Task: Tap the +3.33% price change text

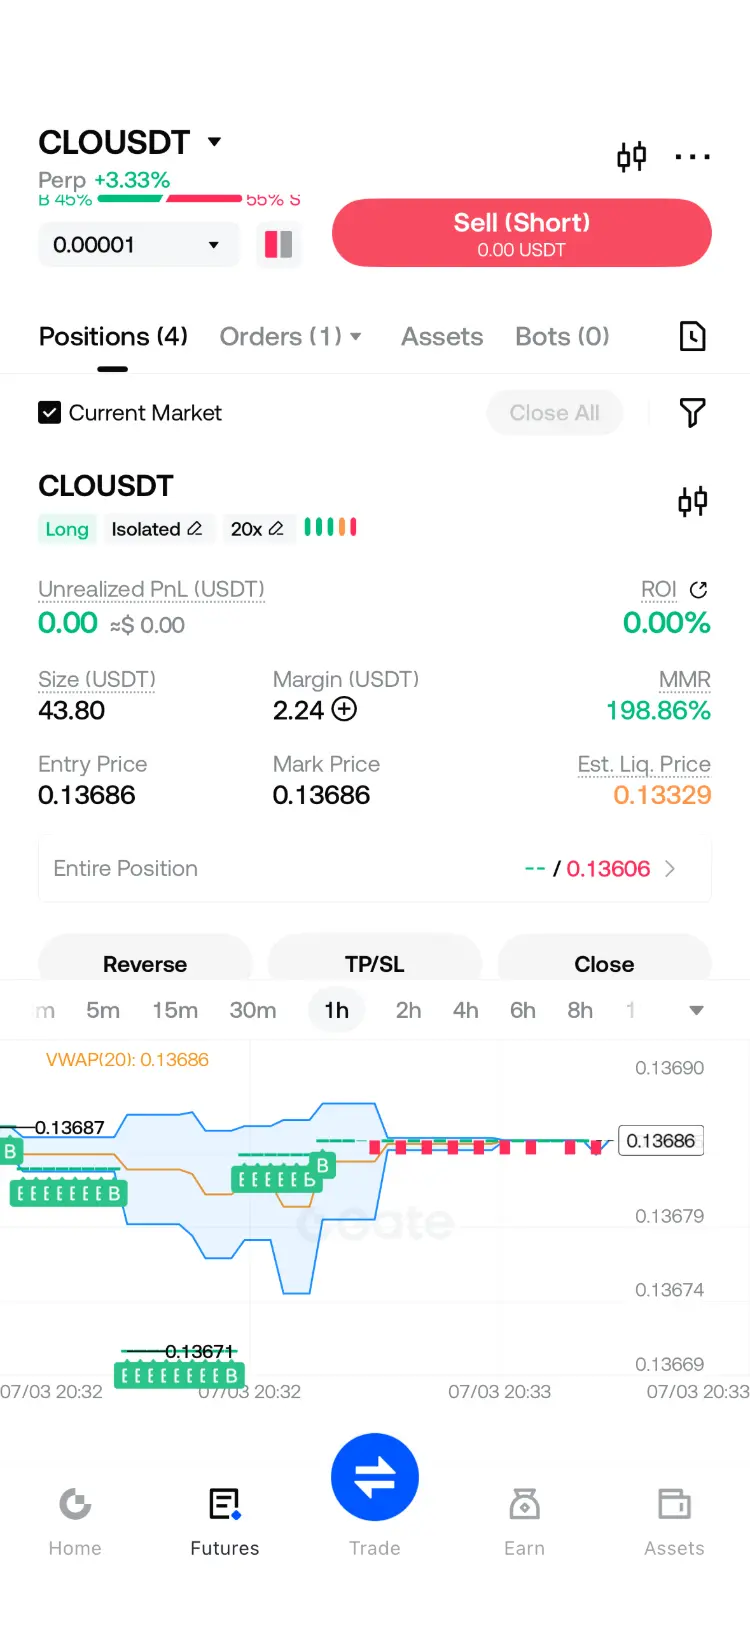Action: pyautogui.click(x=132, y=180)
